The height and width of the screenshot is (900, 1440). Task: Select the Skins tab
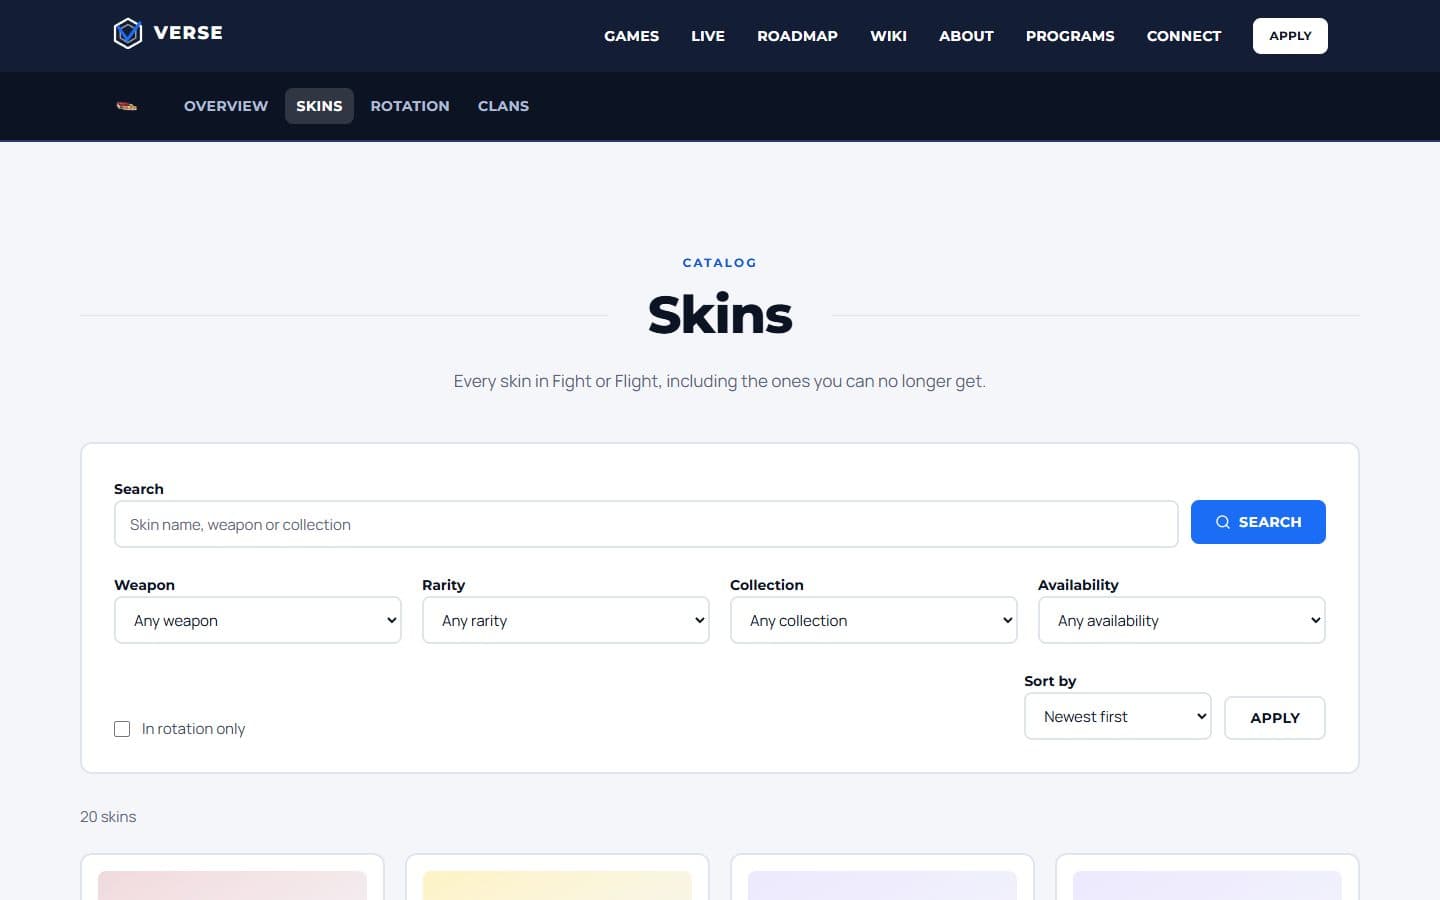pyautogui.click(x=319, y=106)
